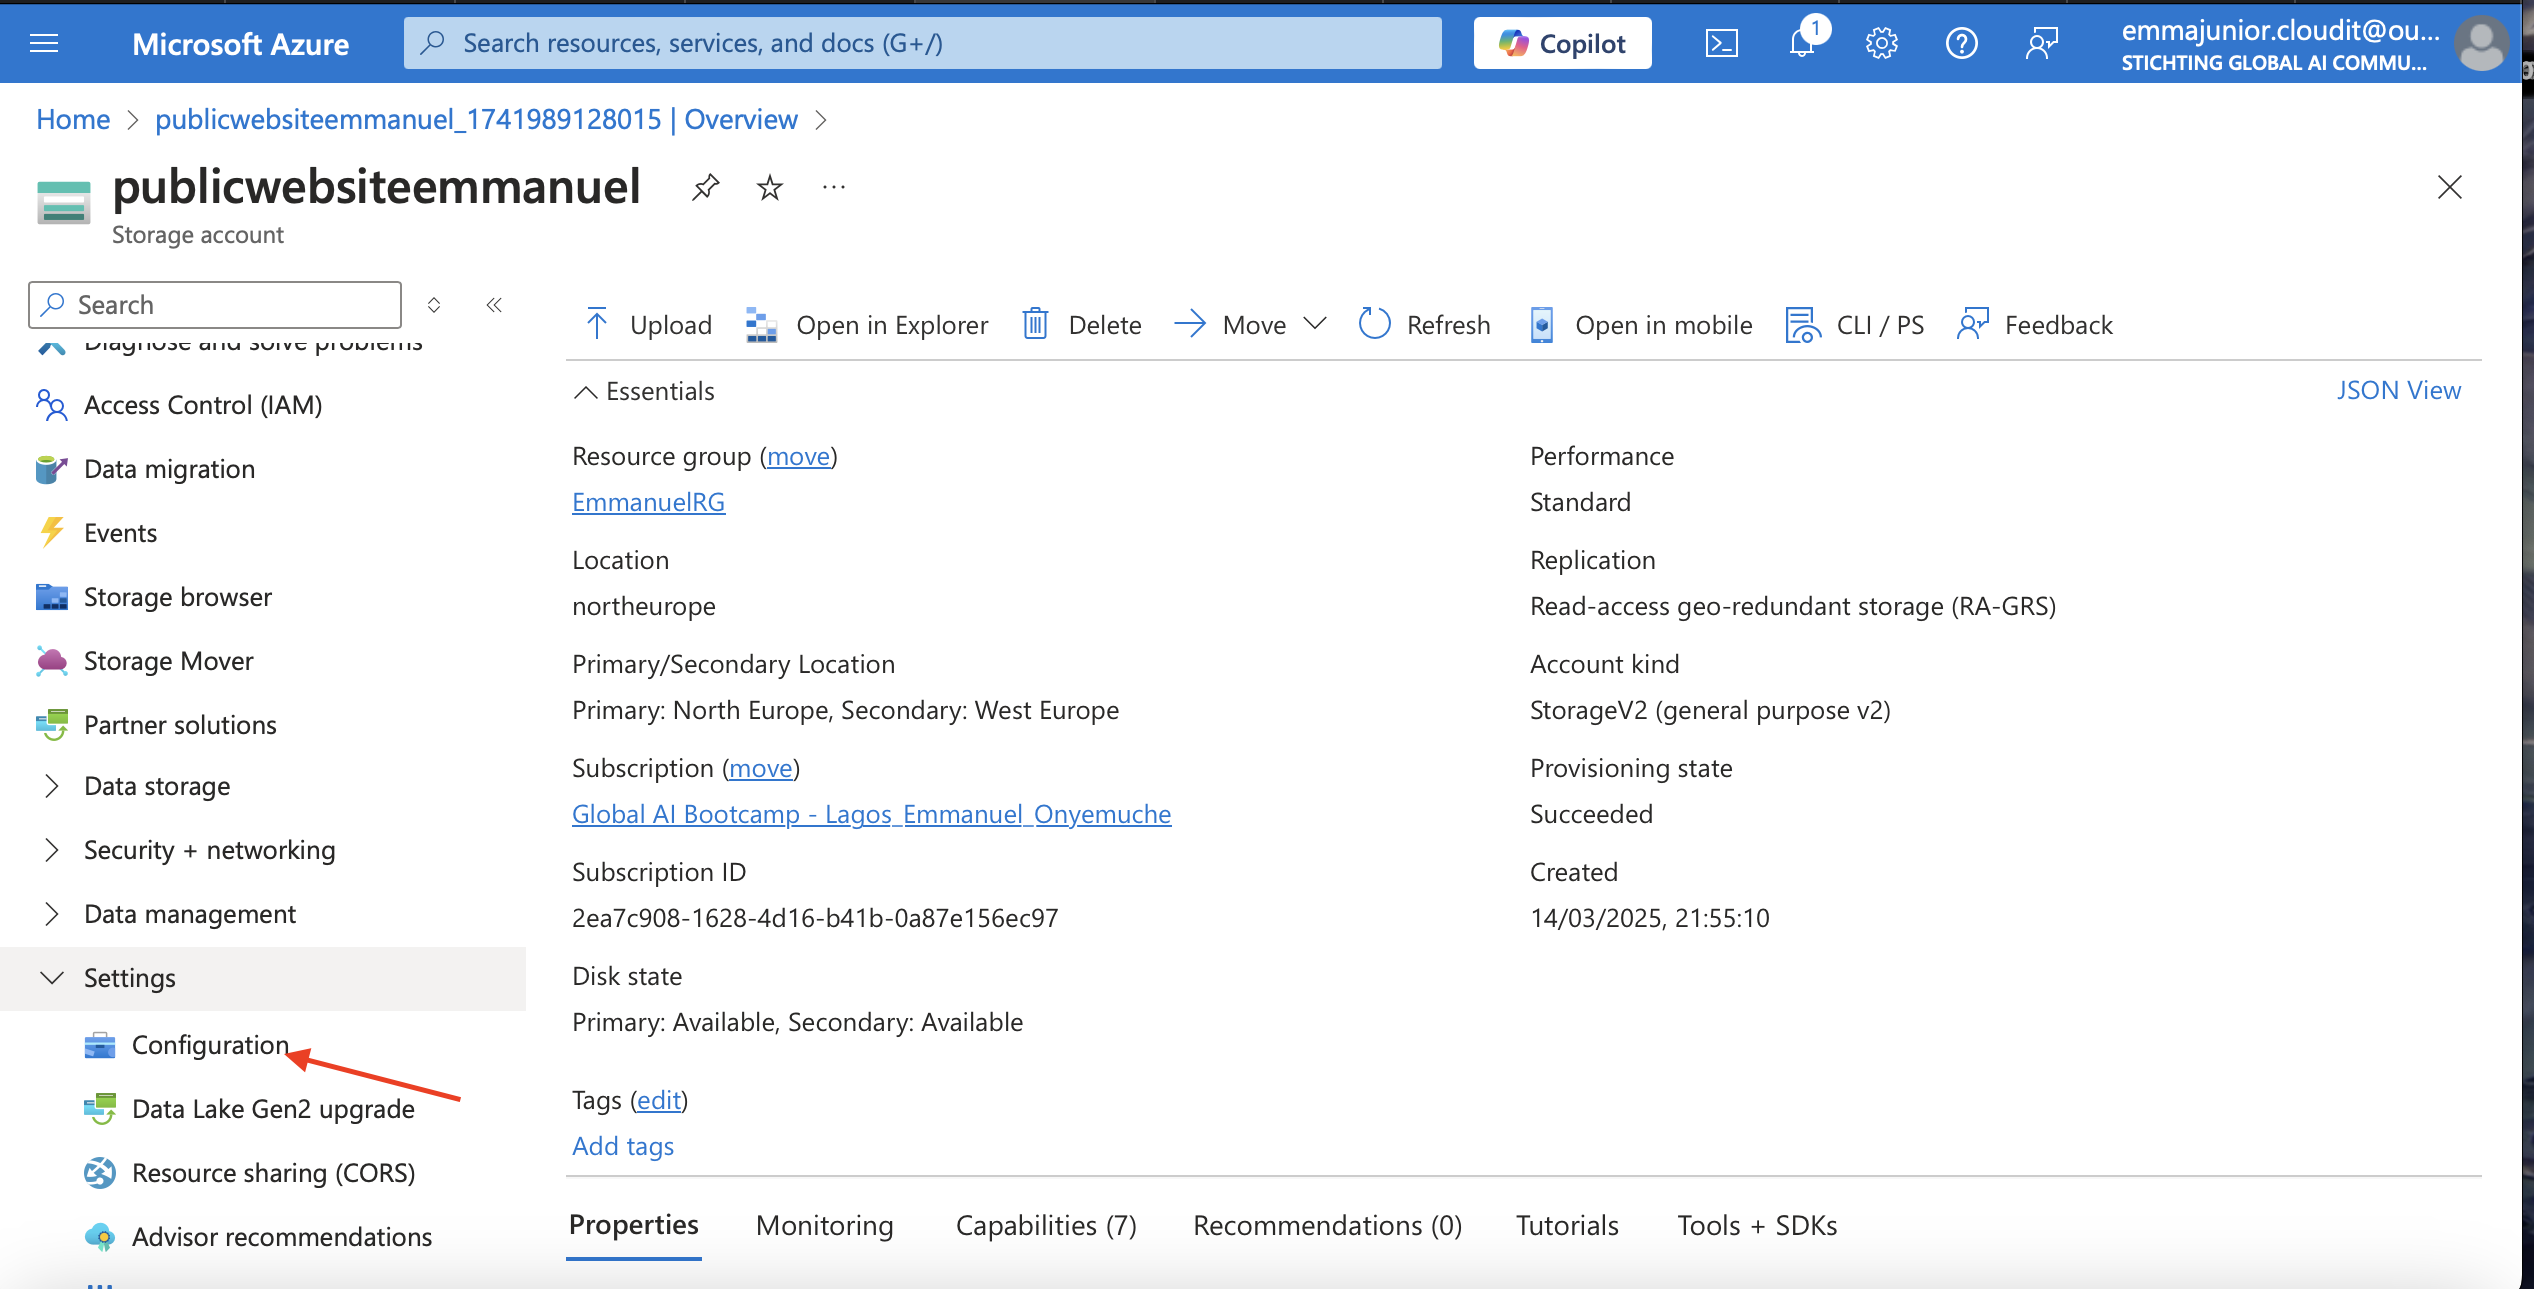Open Copilot
Screen dimensions: 2534x1289
pos(1562,43)
